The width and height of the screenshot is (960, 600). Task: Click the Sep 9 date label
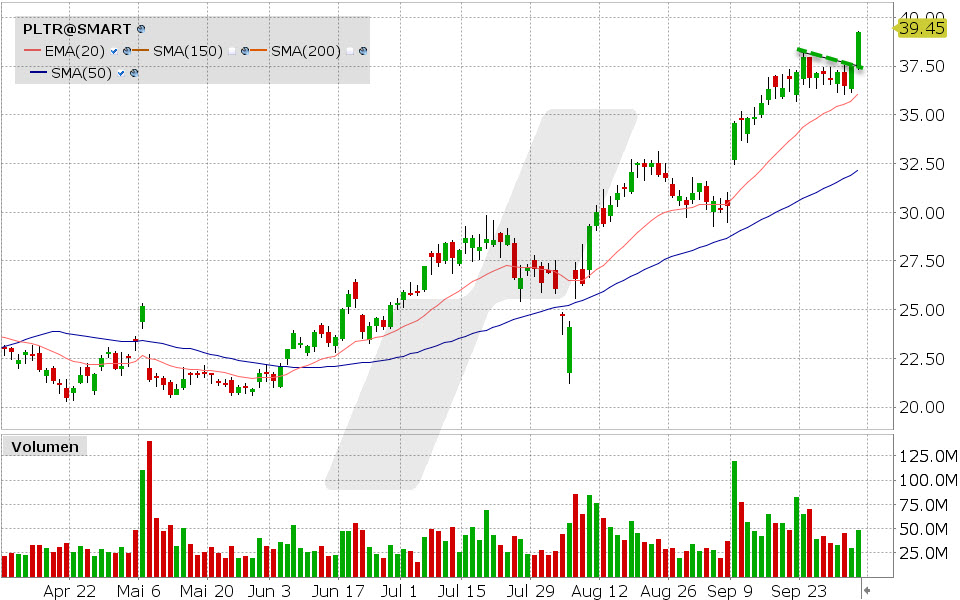(730, 591)
